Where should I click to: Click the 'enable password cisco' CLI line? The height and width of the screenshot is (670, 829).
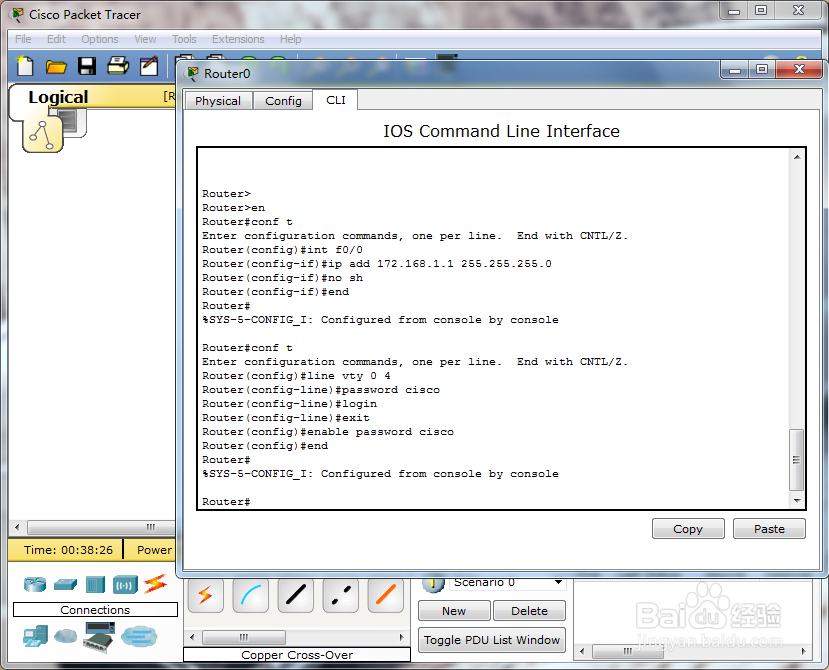328,432
